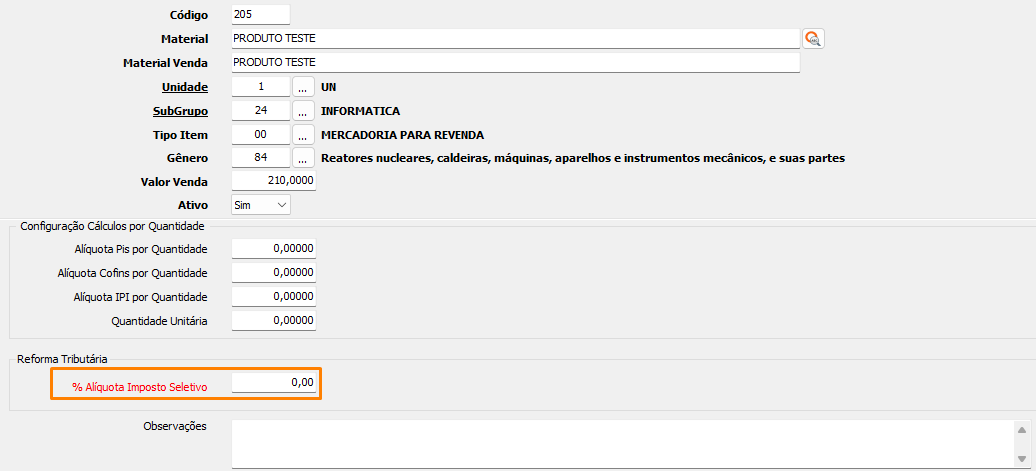Click the Material text field
1036x471 pixels.
pyautogui.click(x=515, y=39)
